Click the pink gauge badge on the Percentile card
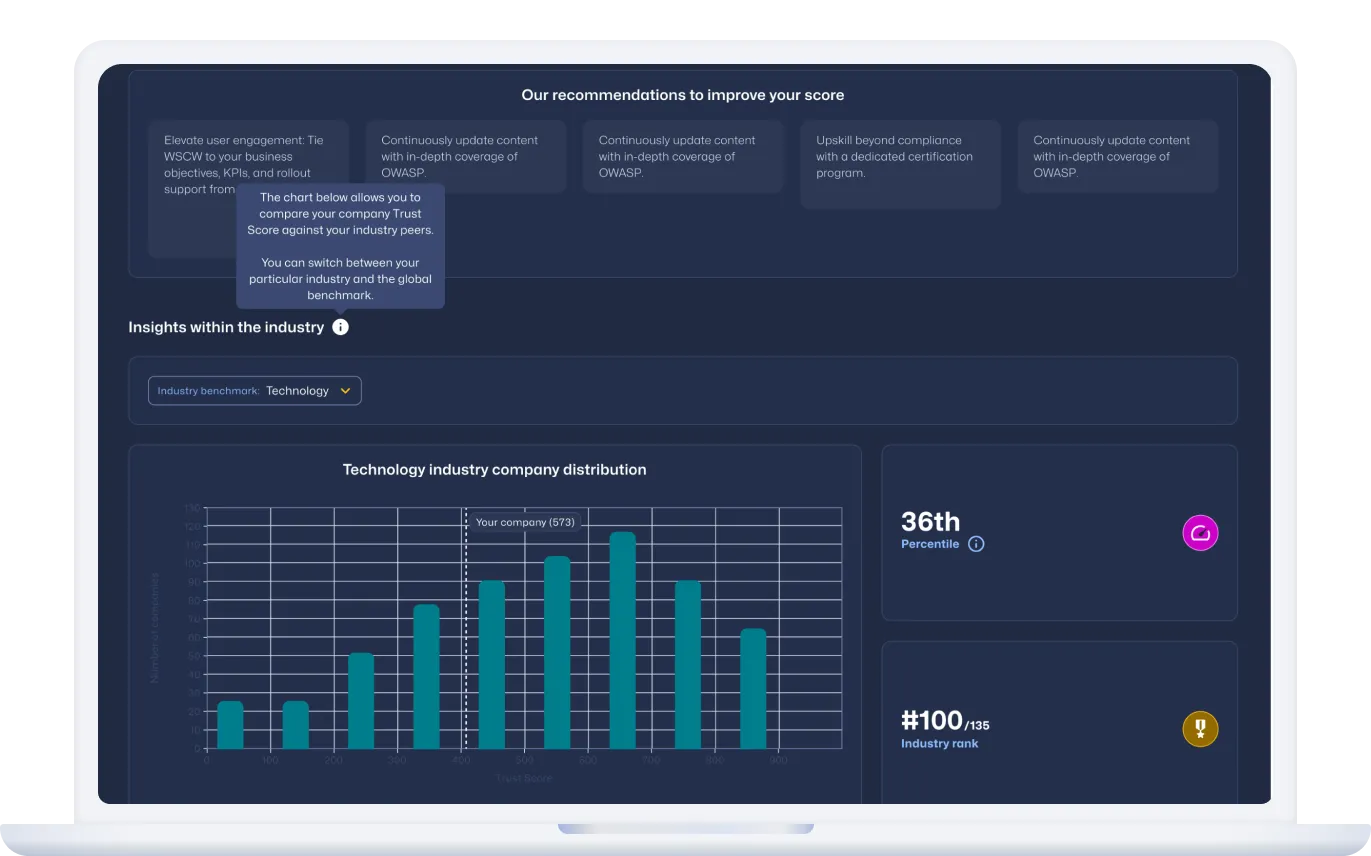Screen dimensions: 1371x856 1200,533
